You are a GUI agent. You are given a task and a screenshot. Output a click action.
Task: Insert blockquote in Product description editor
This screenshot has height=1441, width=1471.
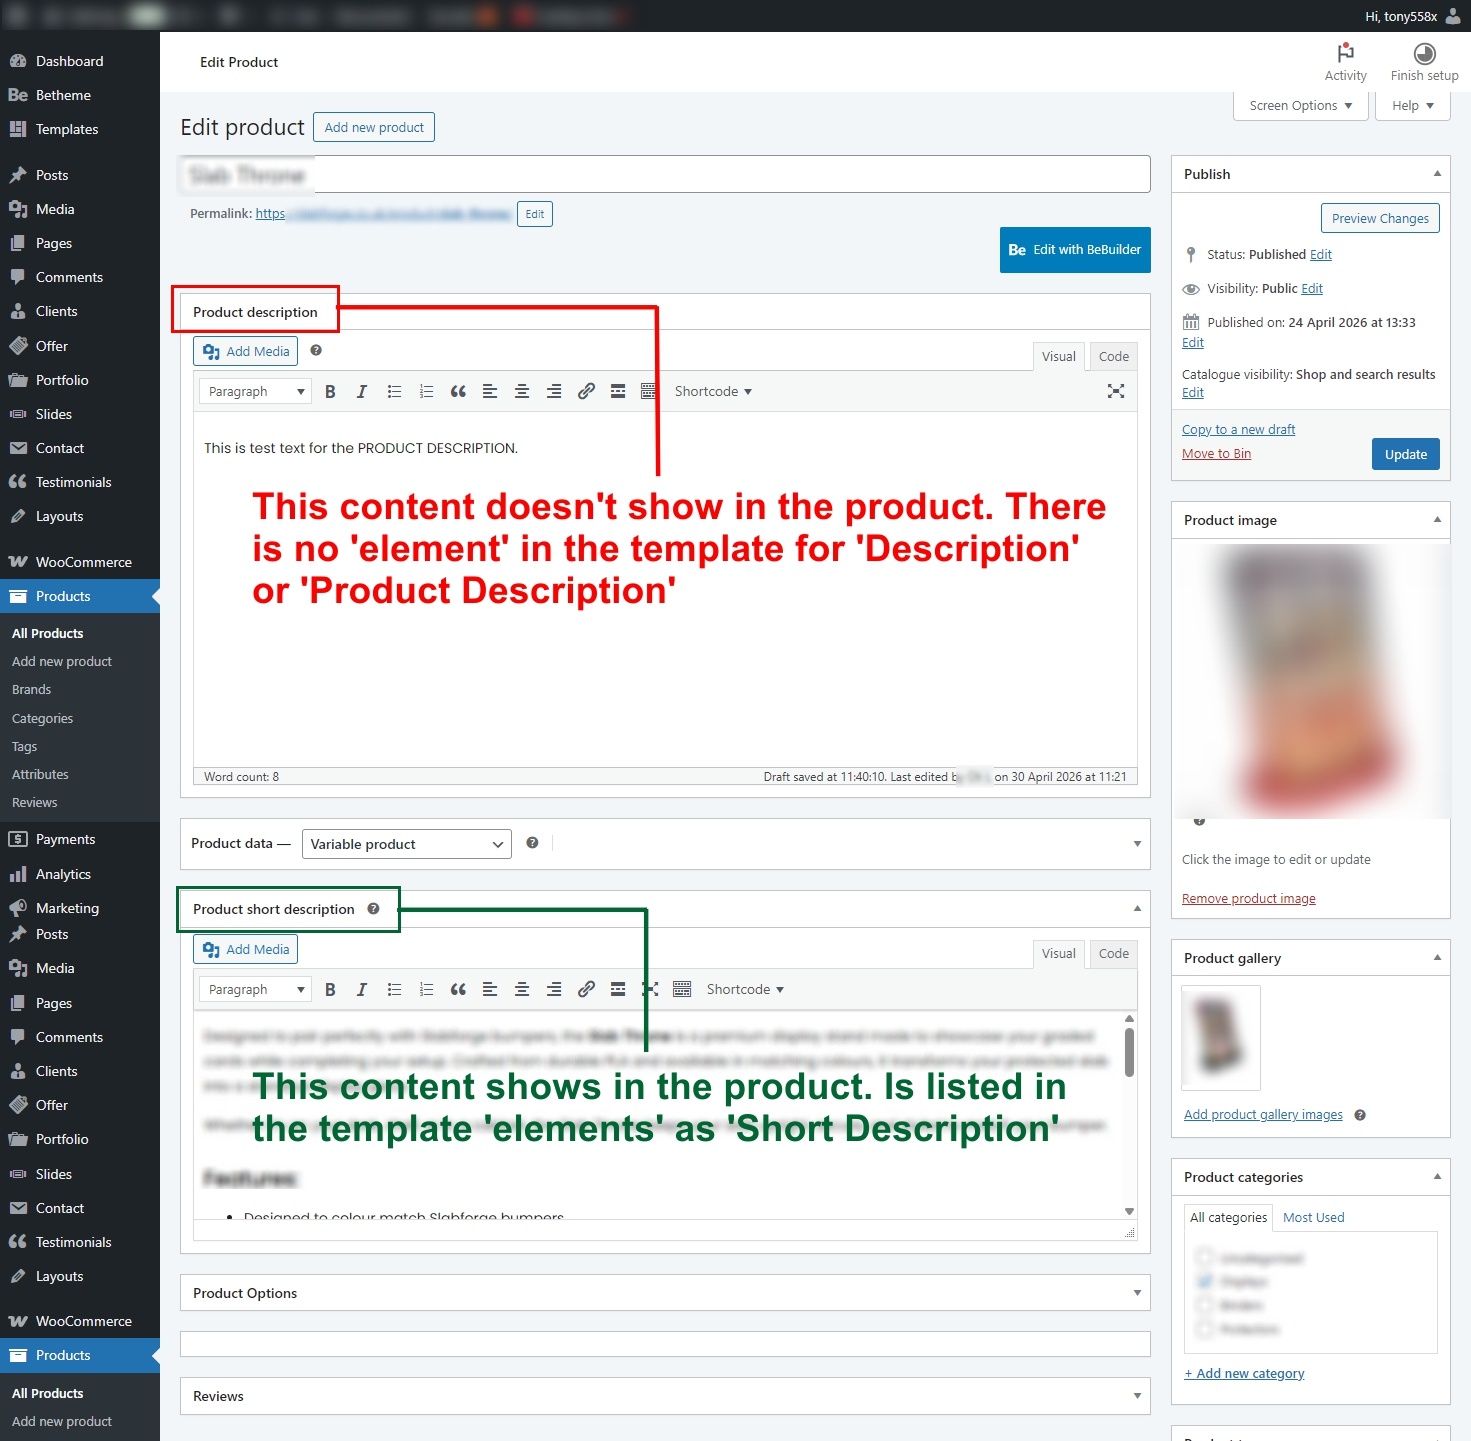(458, 392)
